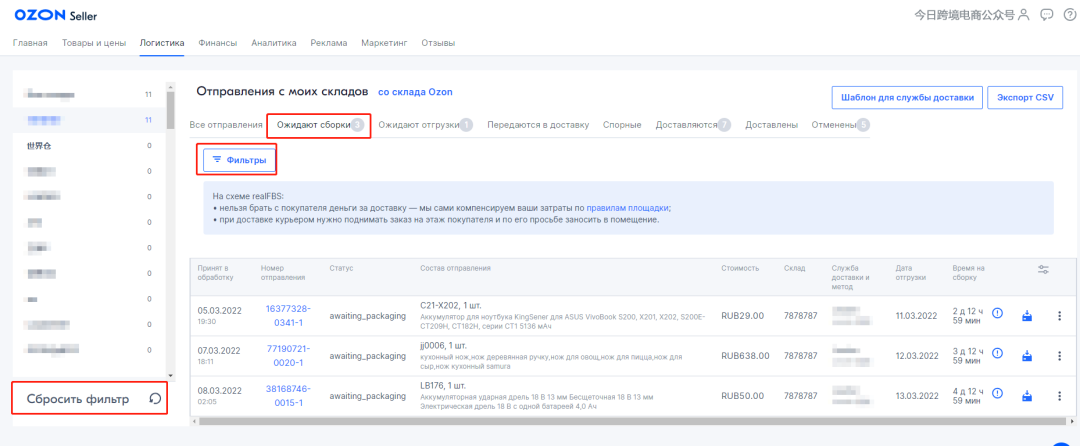
Task: Click the assemble icon for shipment 16377328-0341-1
Action: [x=1027, y=316]
